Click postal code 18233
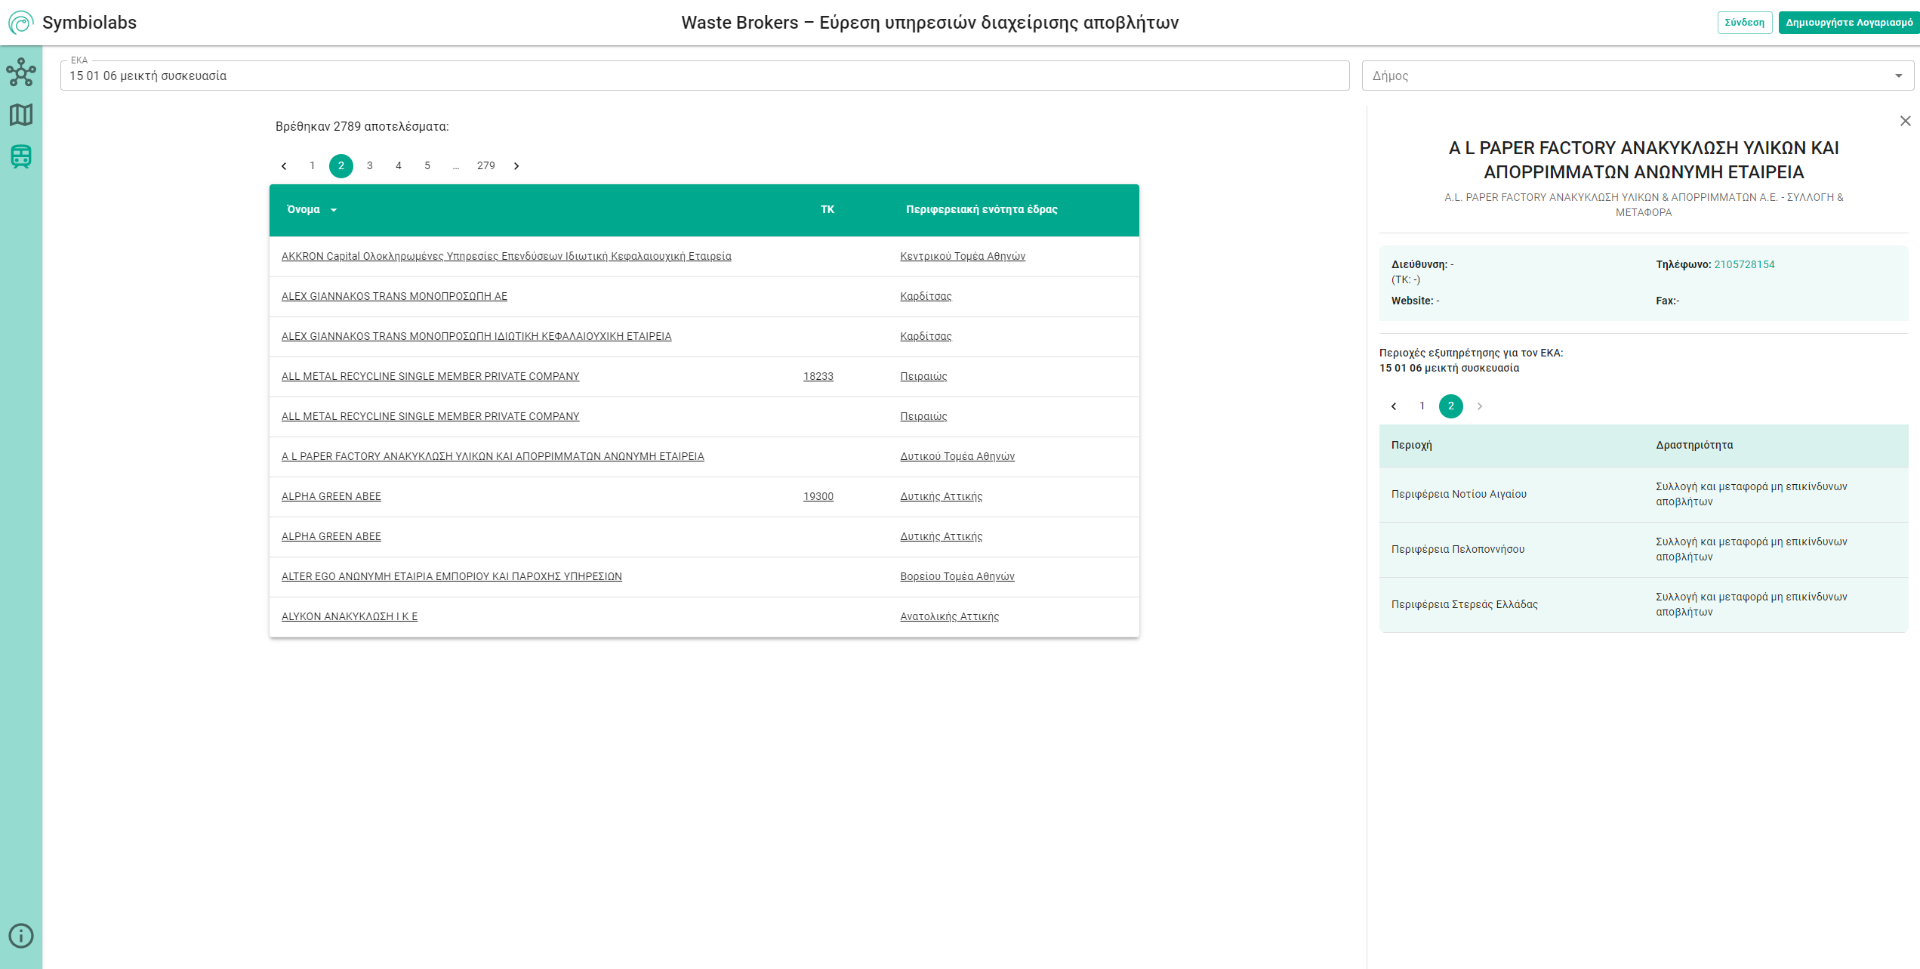The width and height of the screenshot is (1920, 969). point(818,377)
